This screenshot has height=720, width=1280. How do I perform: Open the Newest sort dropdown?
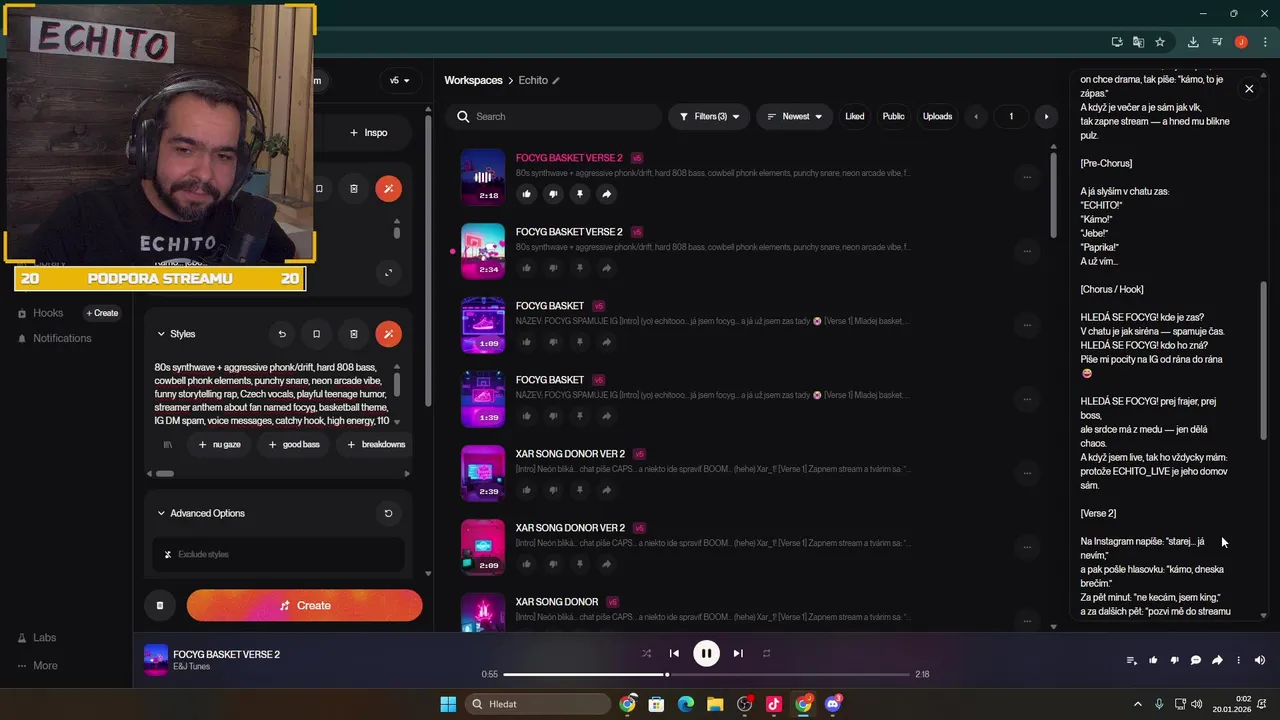[794, 117]
